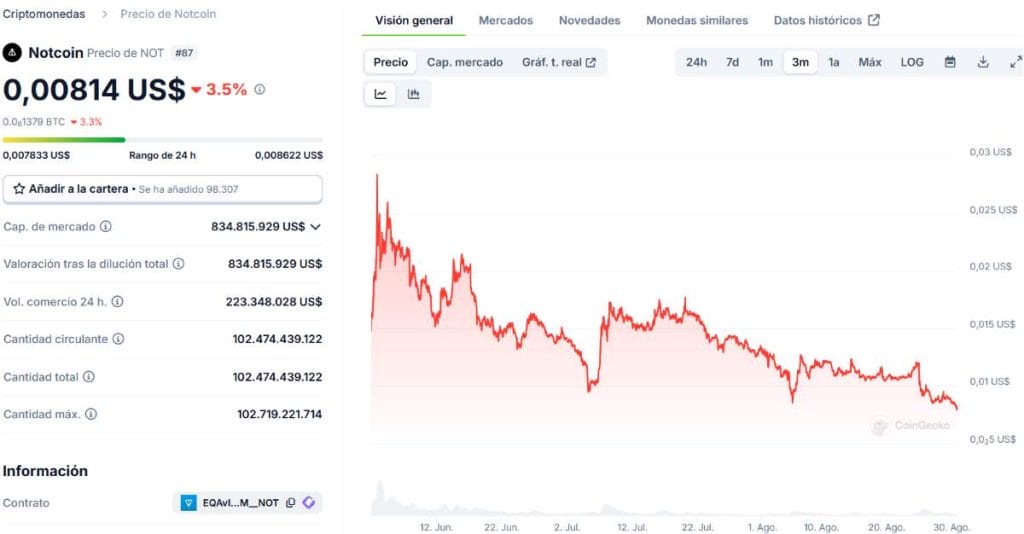
Task: Select the 1a time range
Action: coord(833,62)
